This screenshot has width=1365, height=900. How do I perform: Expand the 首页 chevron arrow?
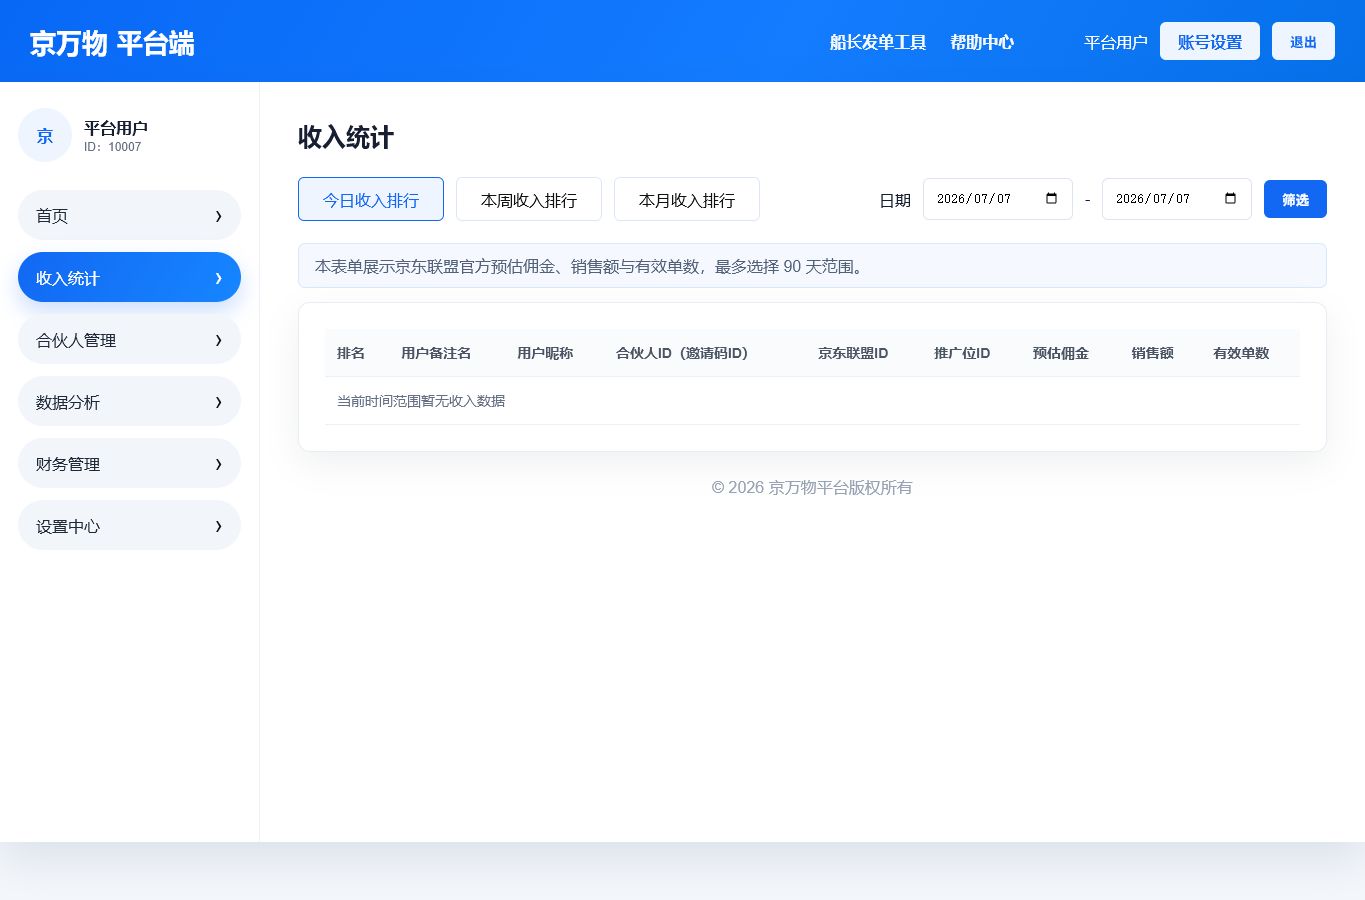(218, 216)
